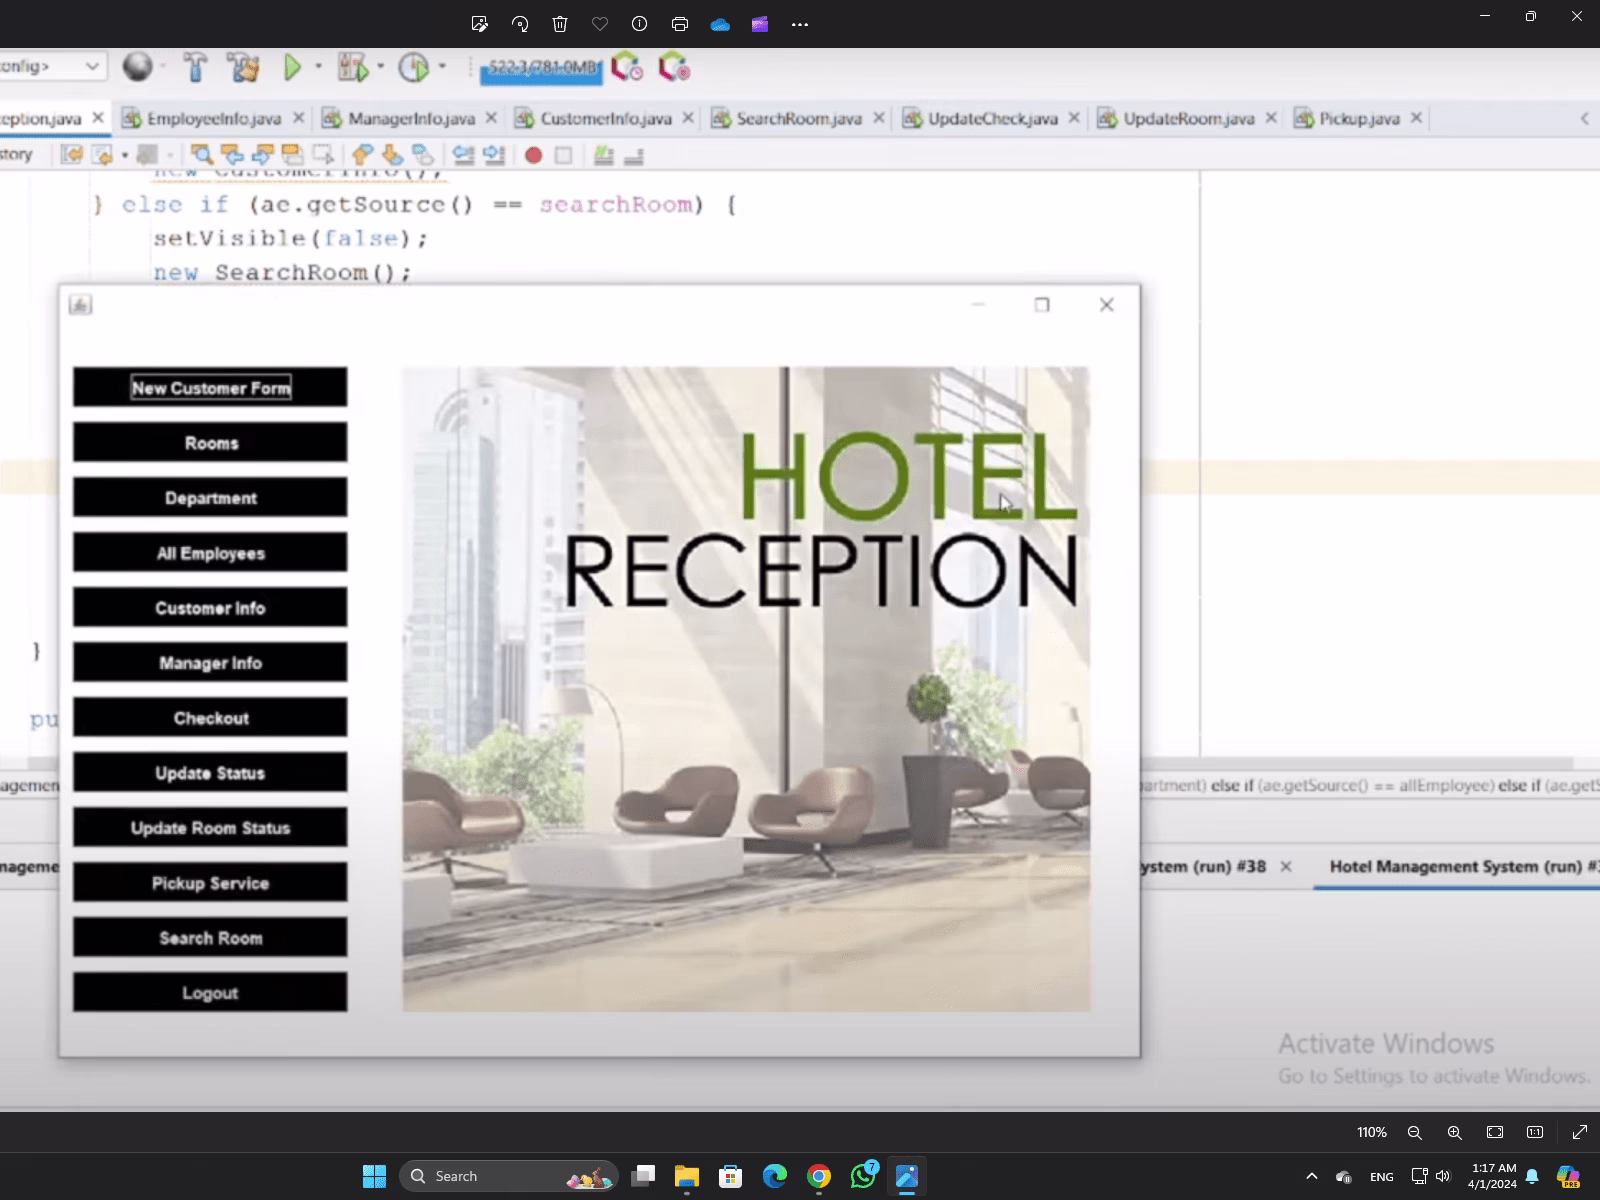This screenshot has height=1200, width=1600.
Task: Click the Find Selection magnifier icon in editor toolbar
Action: tap(202, 154)
